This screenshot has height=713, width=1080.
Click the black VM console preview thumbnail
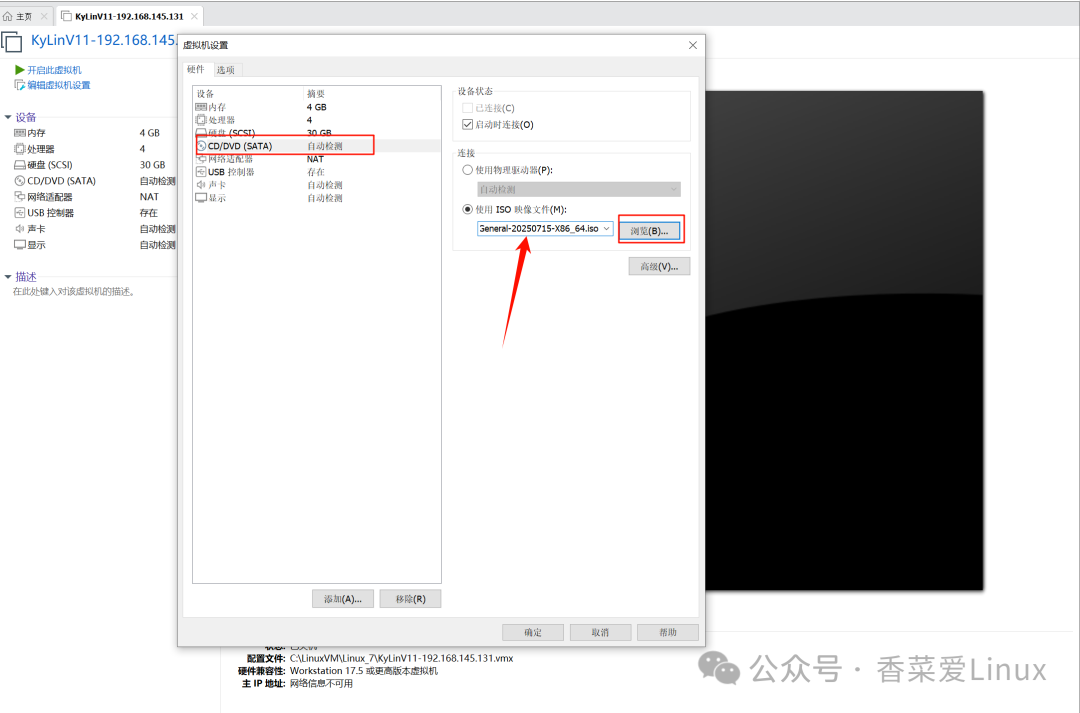point(844,340)
